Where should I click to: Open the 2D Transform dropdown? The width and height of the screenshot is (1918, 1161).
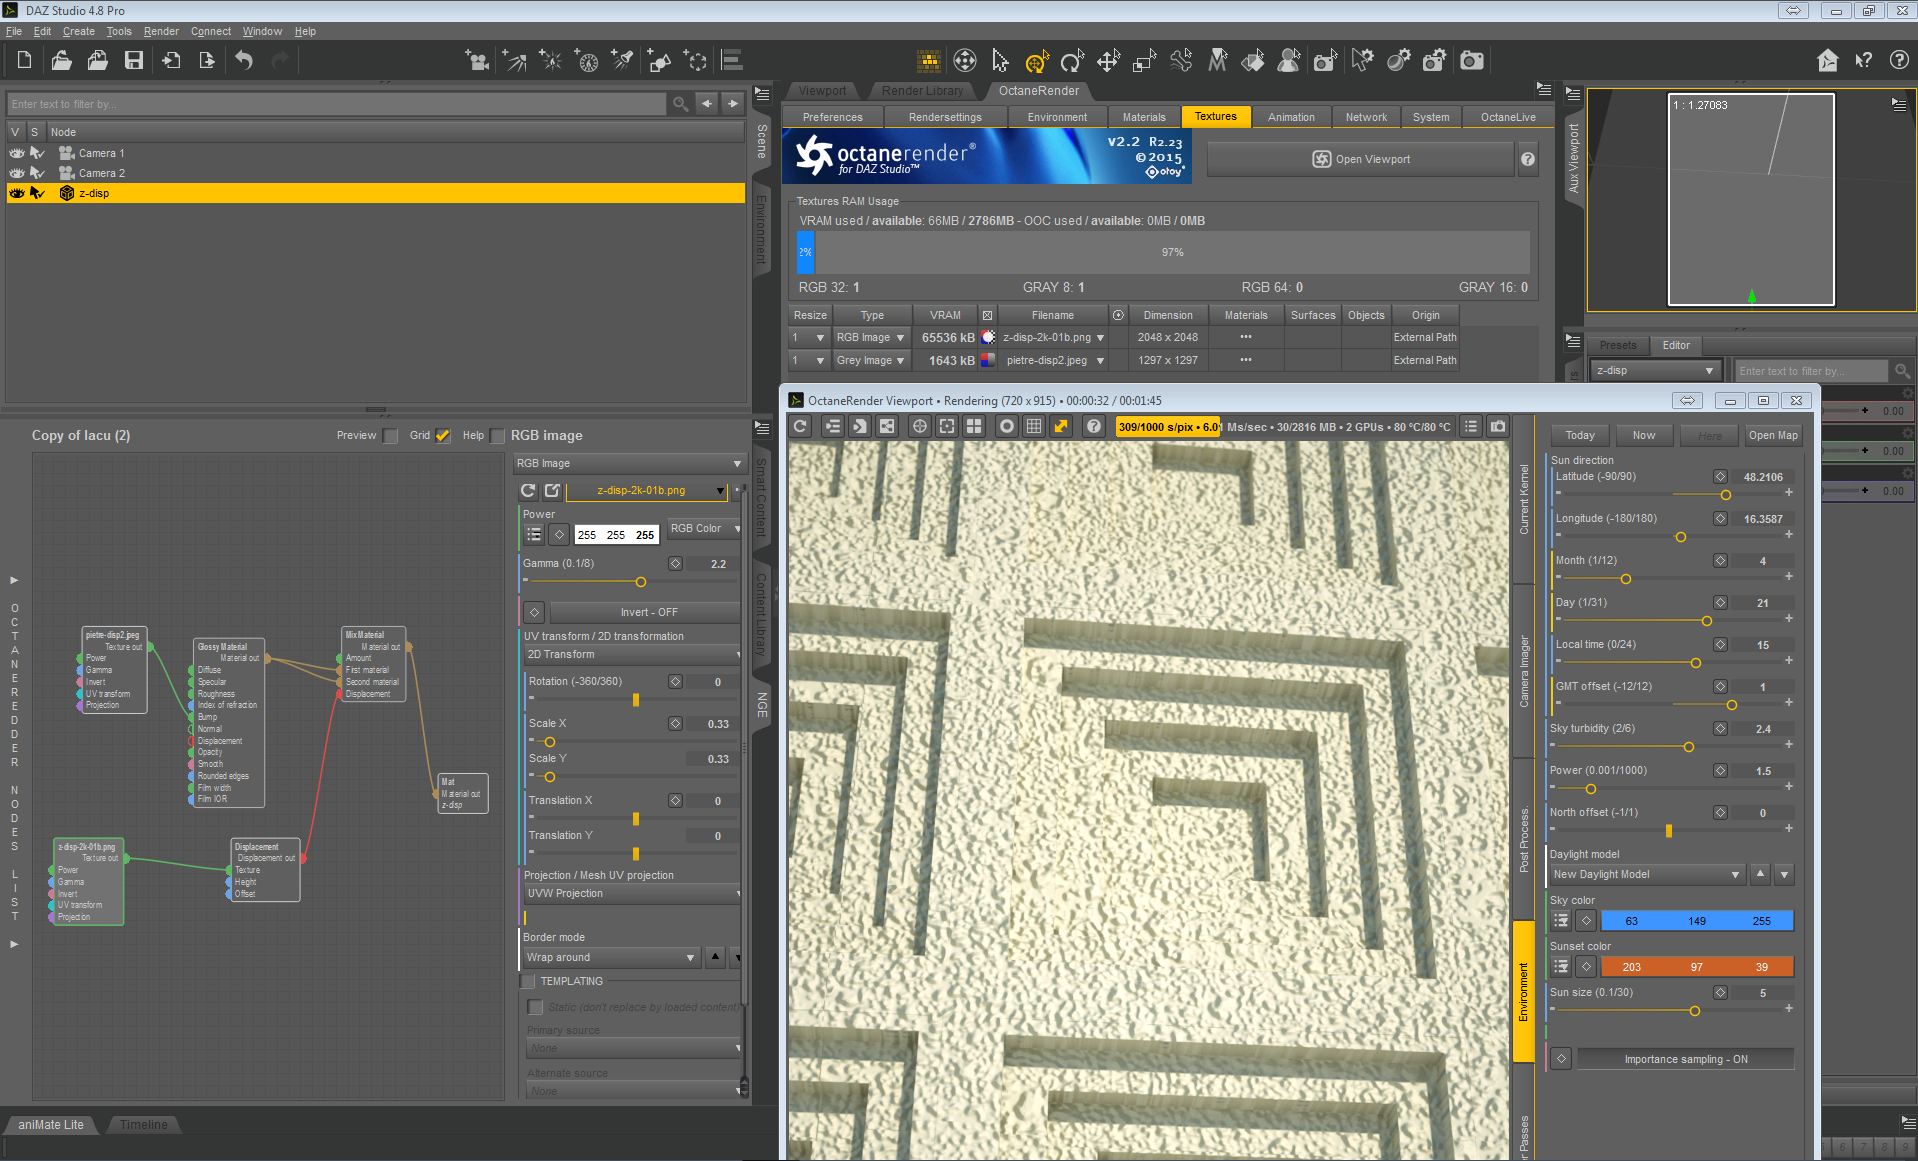(x=632, y=655)
